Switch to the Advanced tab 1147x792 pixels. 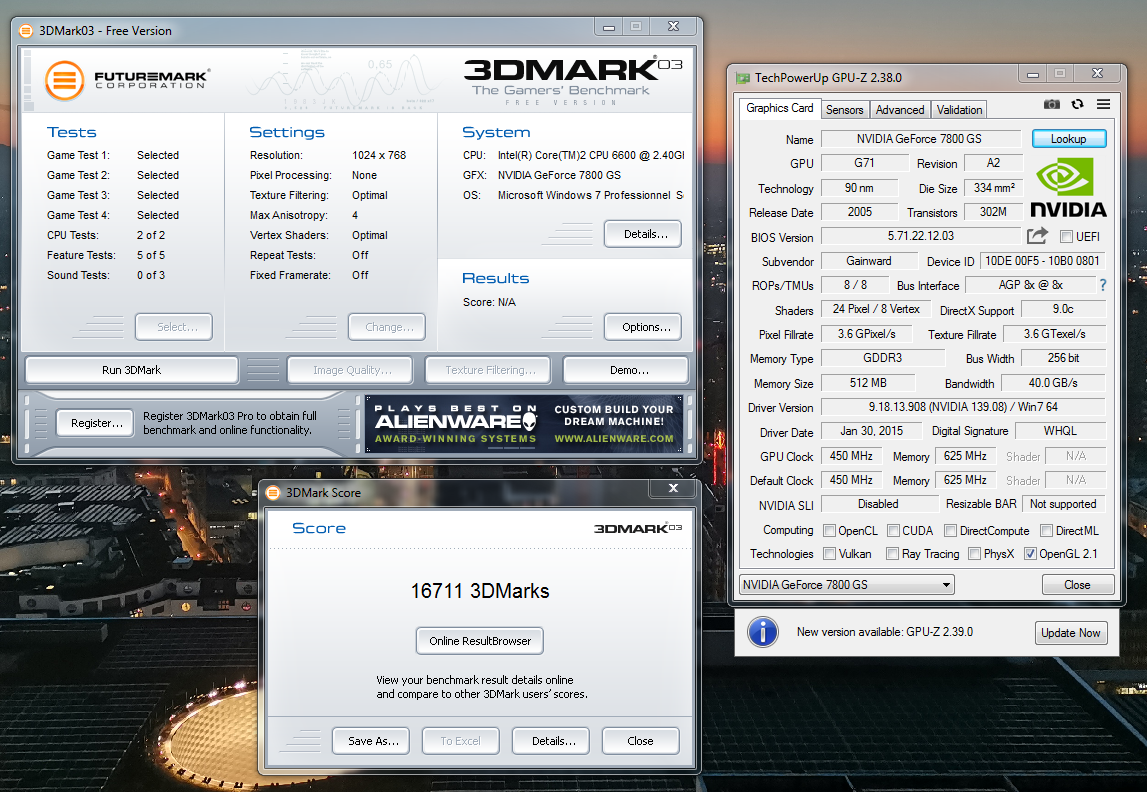(x=900, y=110)
